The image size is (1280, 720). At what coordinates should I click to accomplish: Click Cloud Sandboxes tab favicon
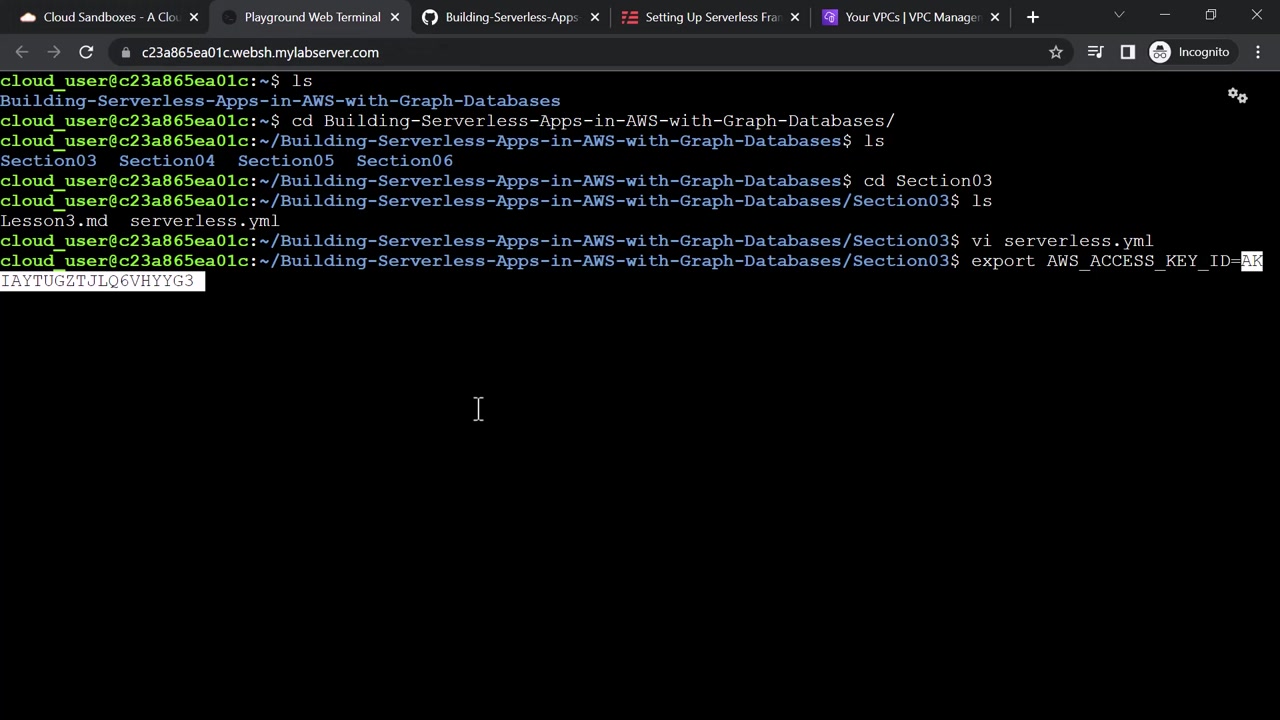pyautogui.click(x=28, y=17)
